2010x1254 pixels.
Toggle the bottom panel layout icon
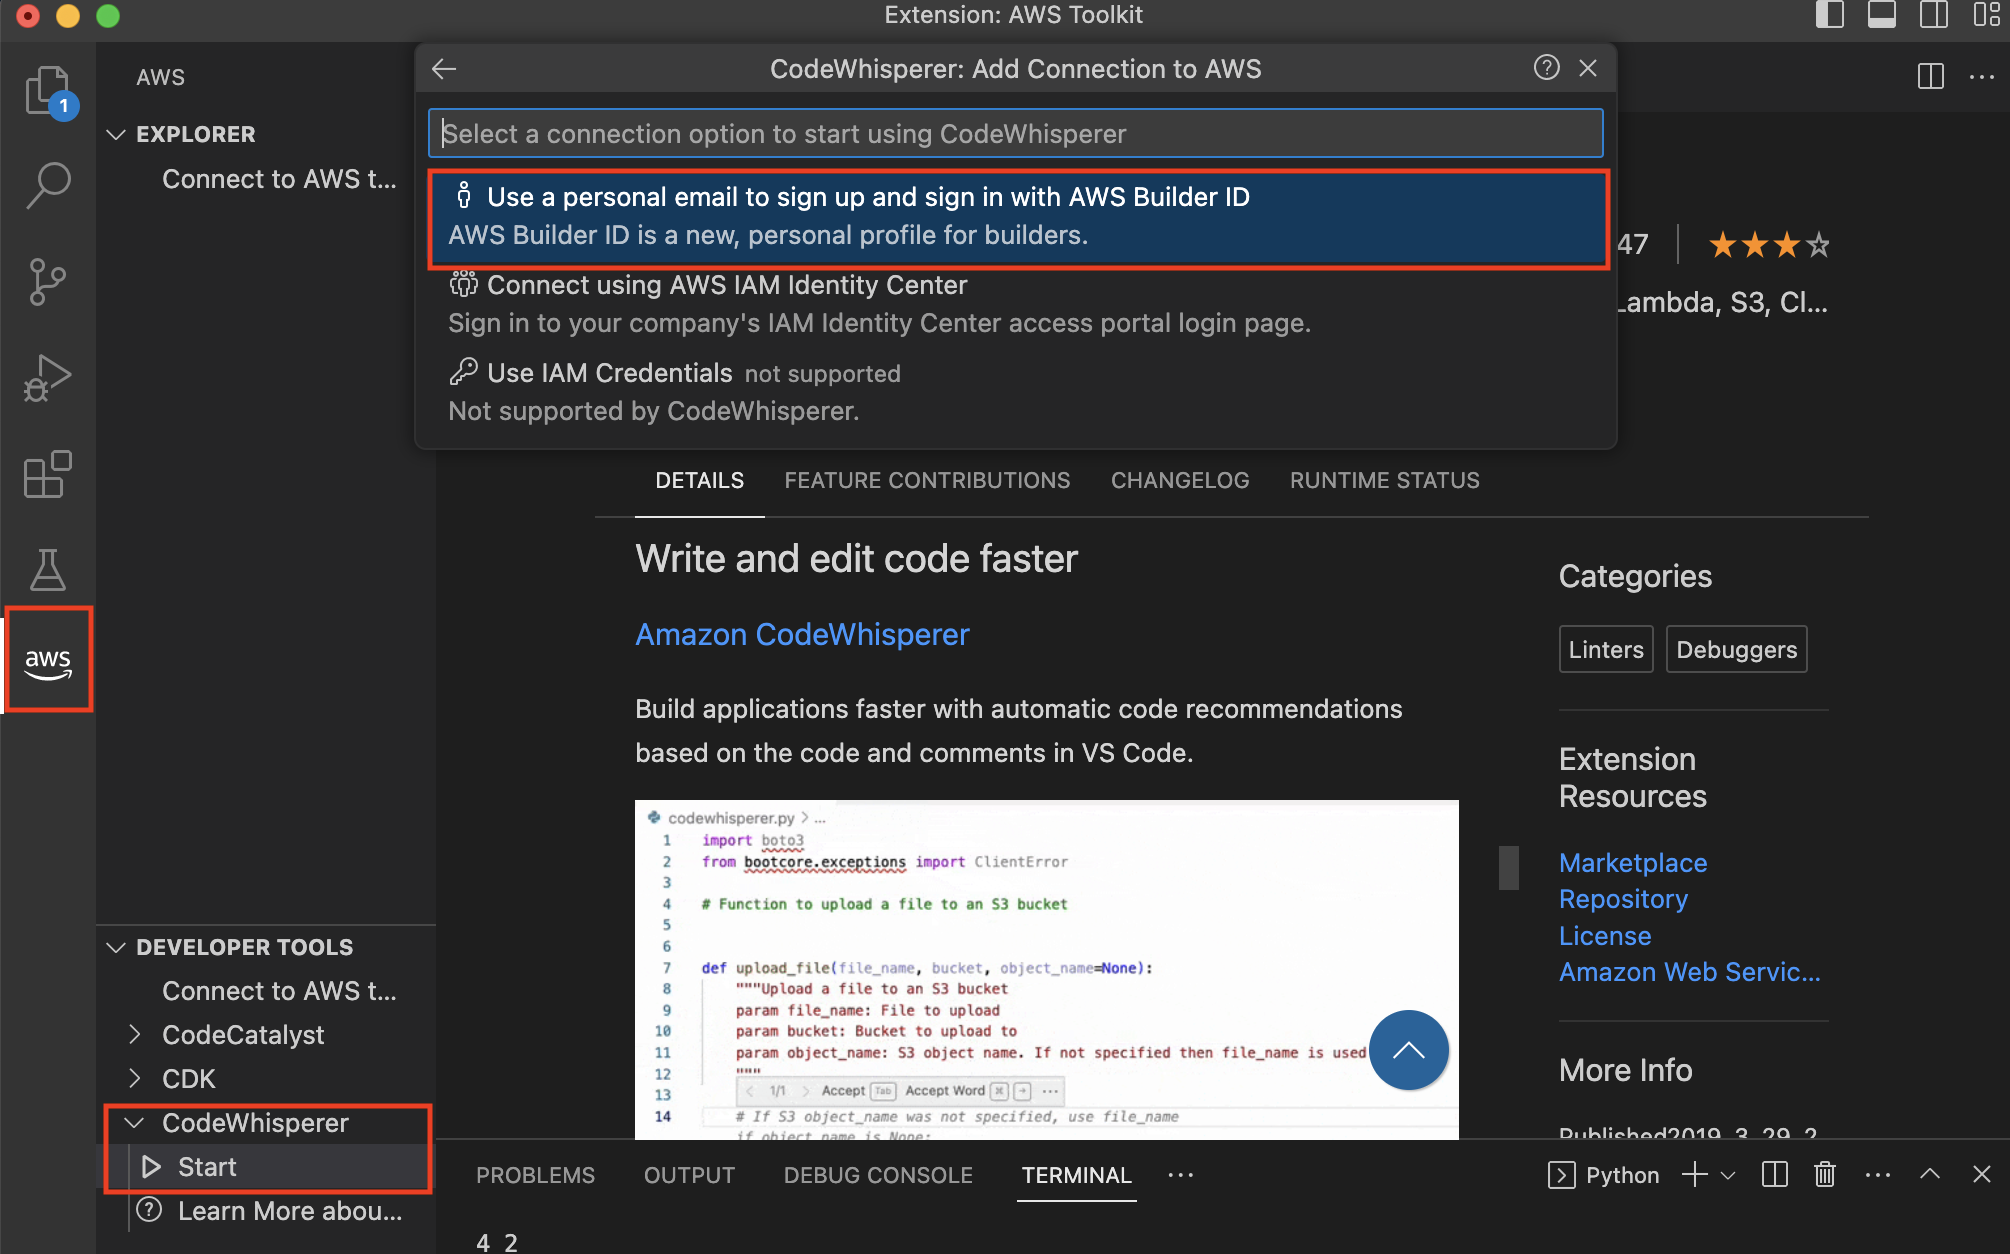click(1881, 15)
